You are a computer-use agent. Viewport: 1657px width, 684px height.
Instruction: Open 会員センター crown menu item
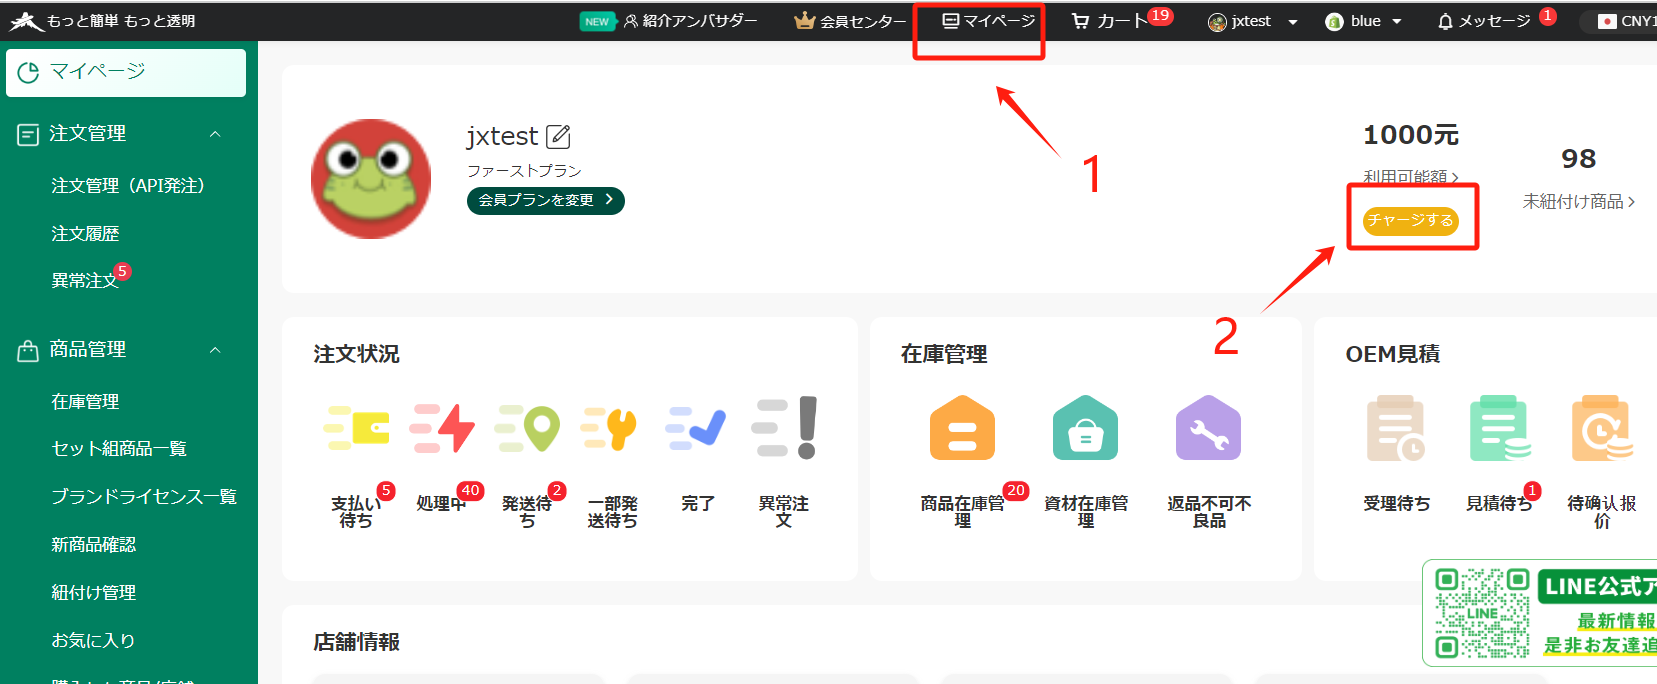[849, 21]
